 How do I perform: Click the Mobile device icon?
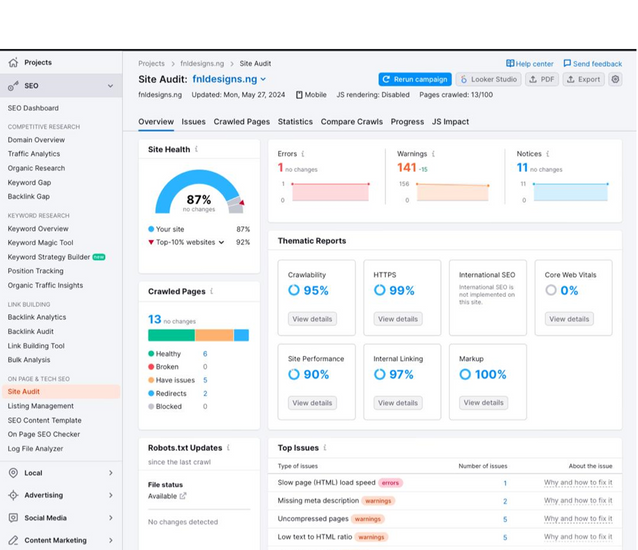click(x=299, y=95)
